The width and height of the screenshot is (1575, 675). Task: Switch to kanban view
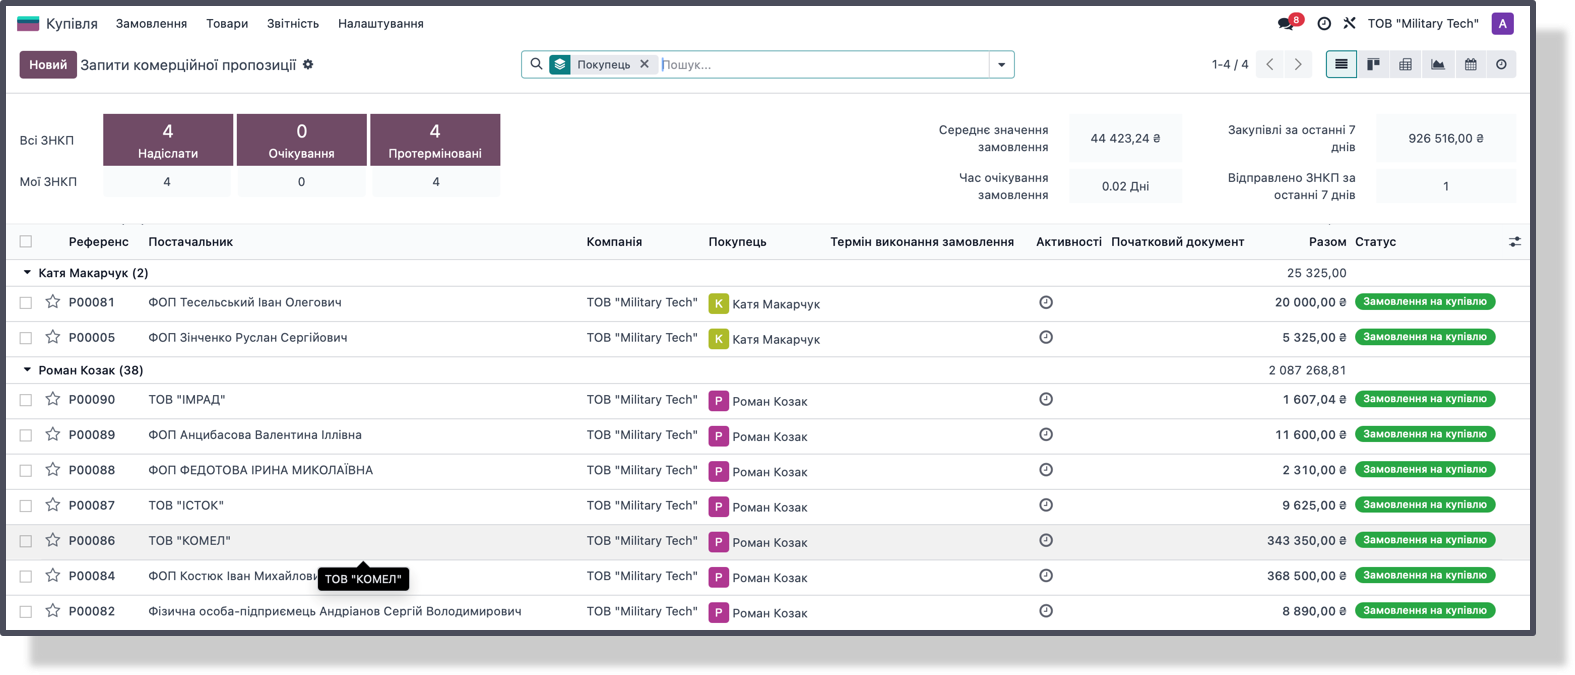click(x=1373, y=64)
